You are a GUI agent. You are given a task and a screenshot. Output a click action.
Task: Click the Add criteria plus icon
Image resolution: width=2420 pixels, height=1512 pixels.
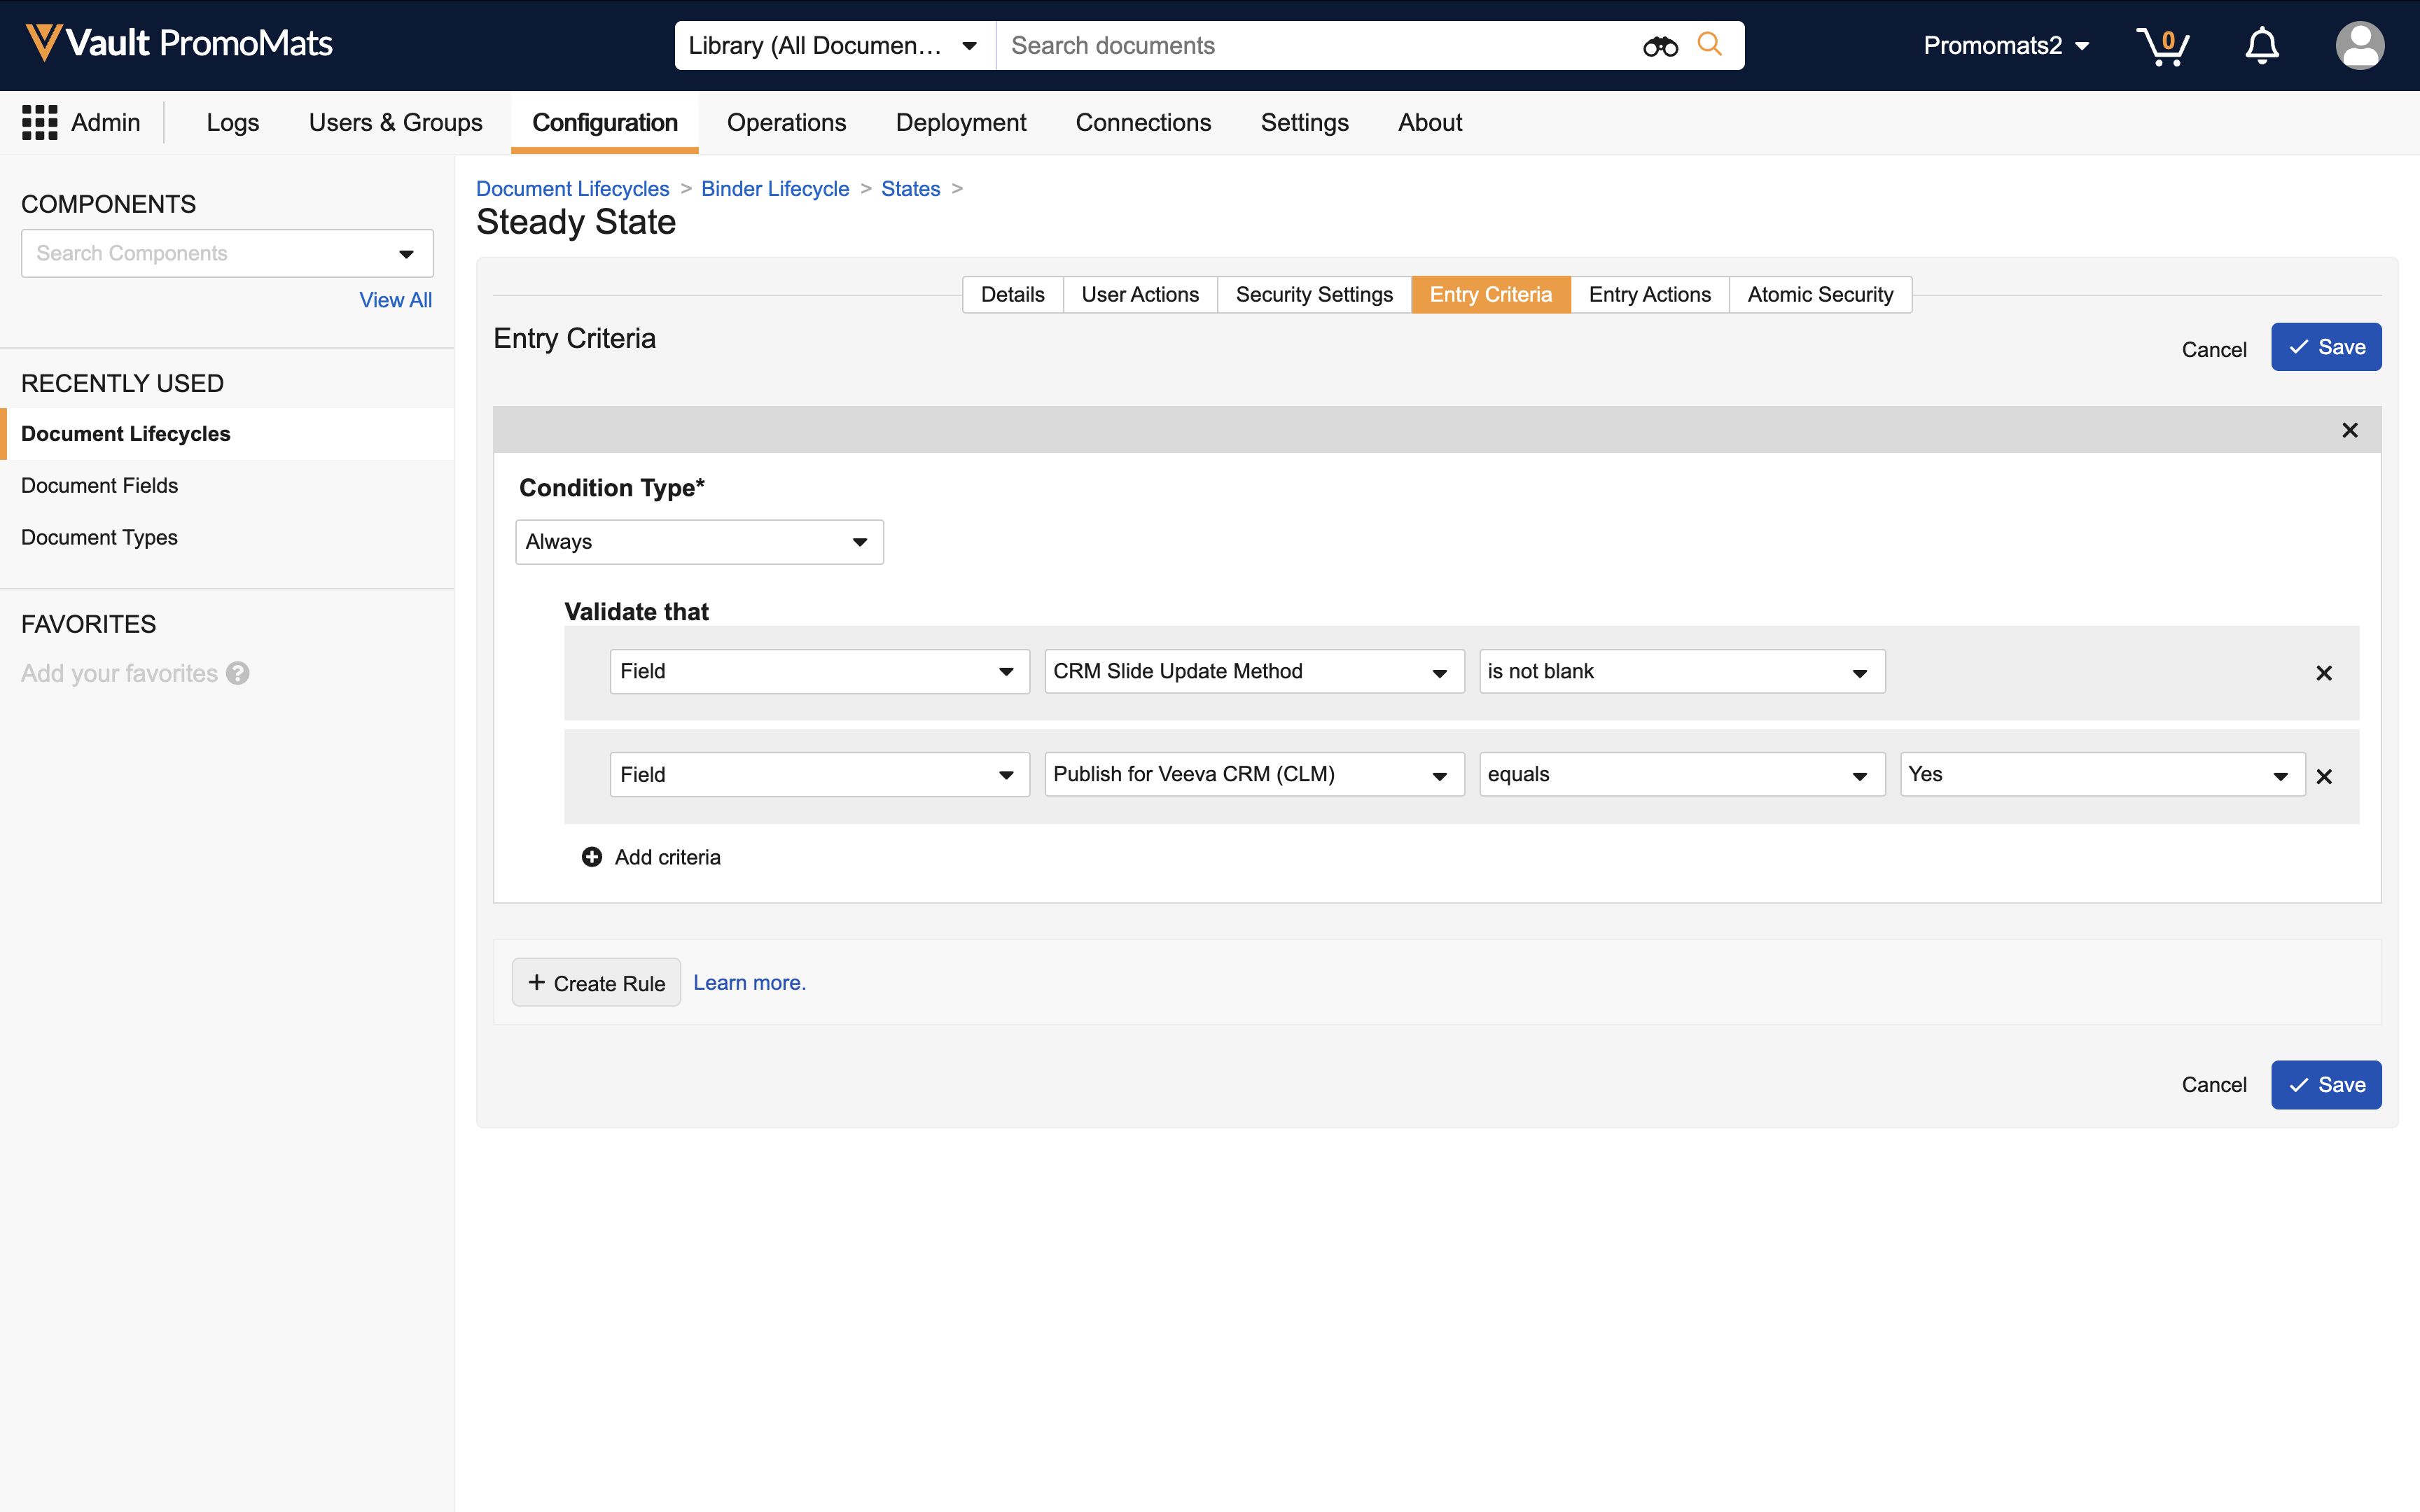(x=592, y=857)
